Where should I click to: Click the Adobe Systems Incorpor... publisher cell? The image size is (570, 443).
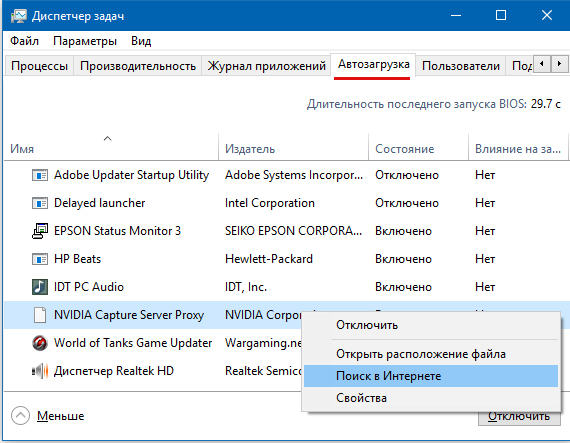click(x=294, y=175)
